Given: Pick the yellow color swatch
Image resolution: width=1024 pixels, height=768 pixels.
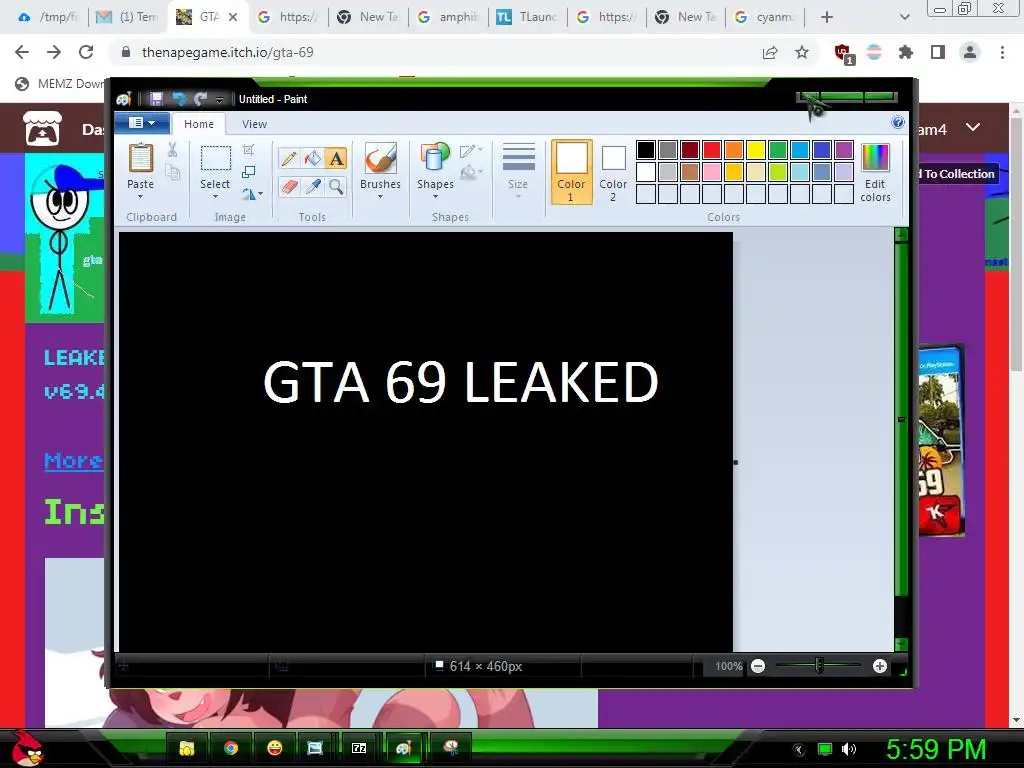Looking at the screenshot, I should coord(756,150).
